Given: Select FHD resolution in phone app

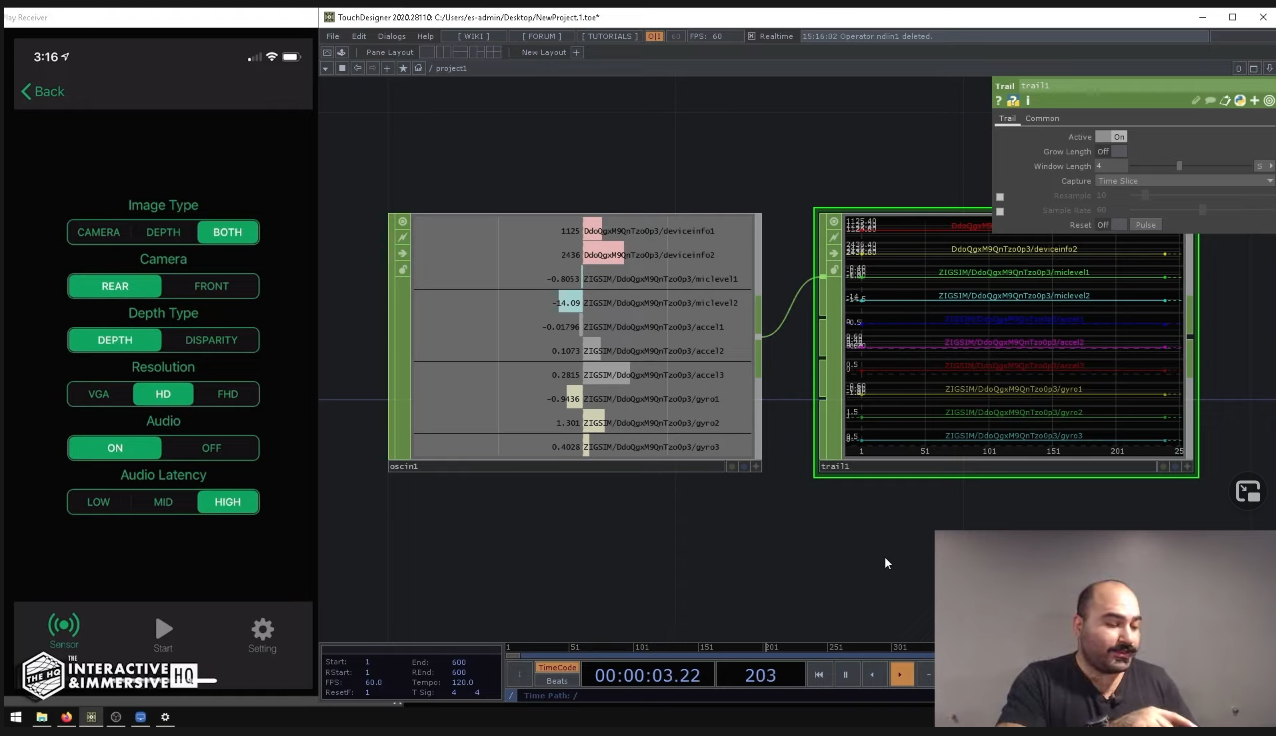Looking at the screenshot, I should [228, 394].
